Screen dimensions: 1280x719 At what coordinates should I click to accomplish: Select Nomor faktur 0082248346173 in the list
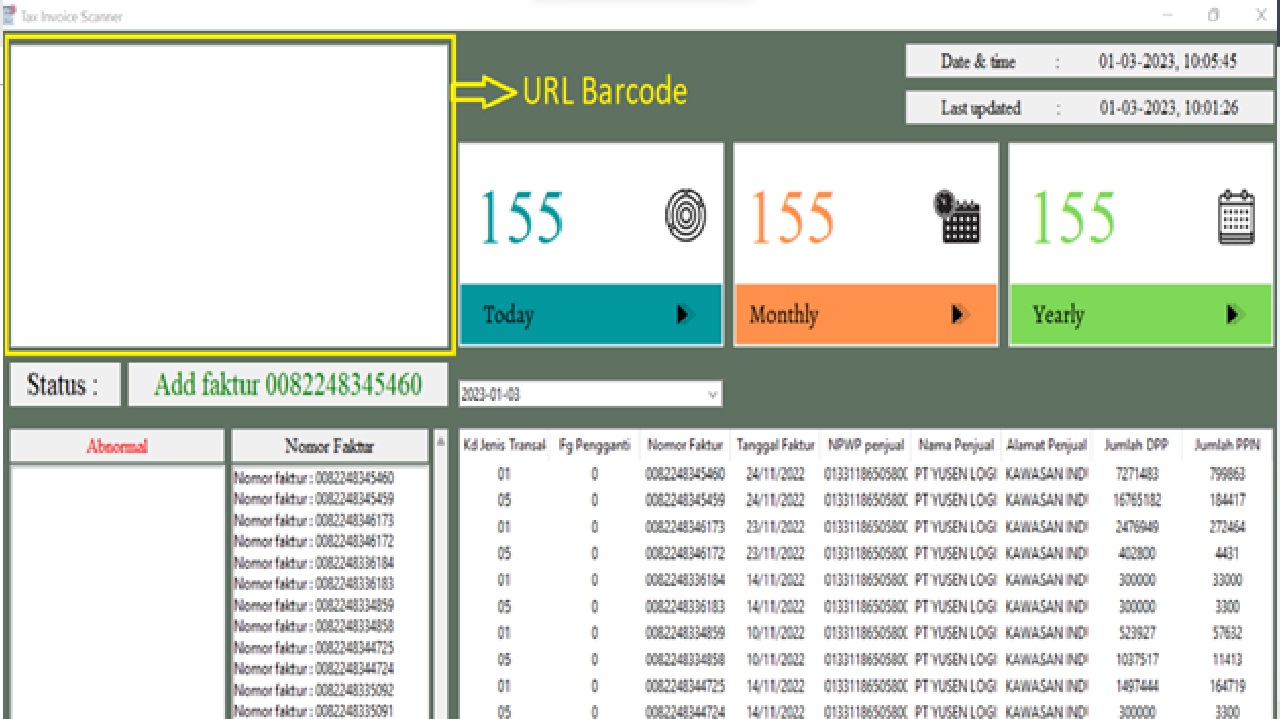click(x=314, y=520)
